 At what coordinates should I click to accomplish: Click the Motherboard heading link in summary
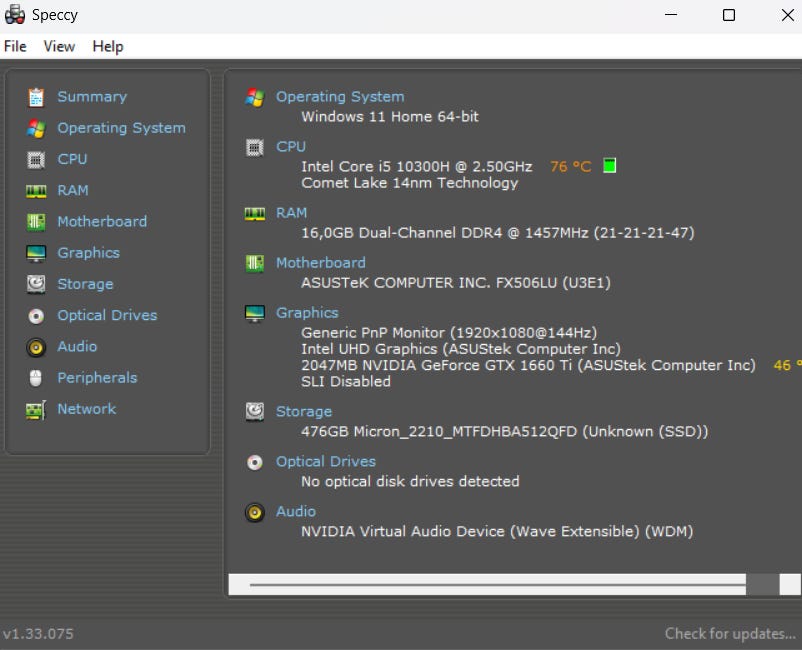click(321, 263)
